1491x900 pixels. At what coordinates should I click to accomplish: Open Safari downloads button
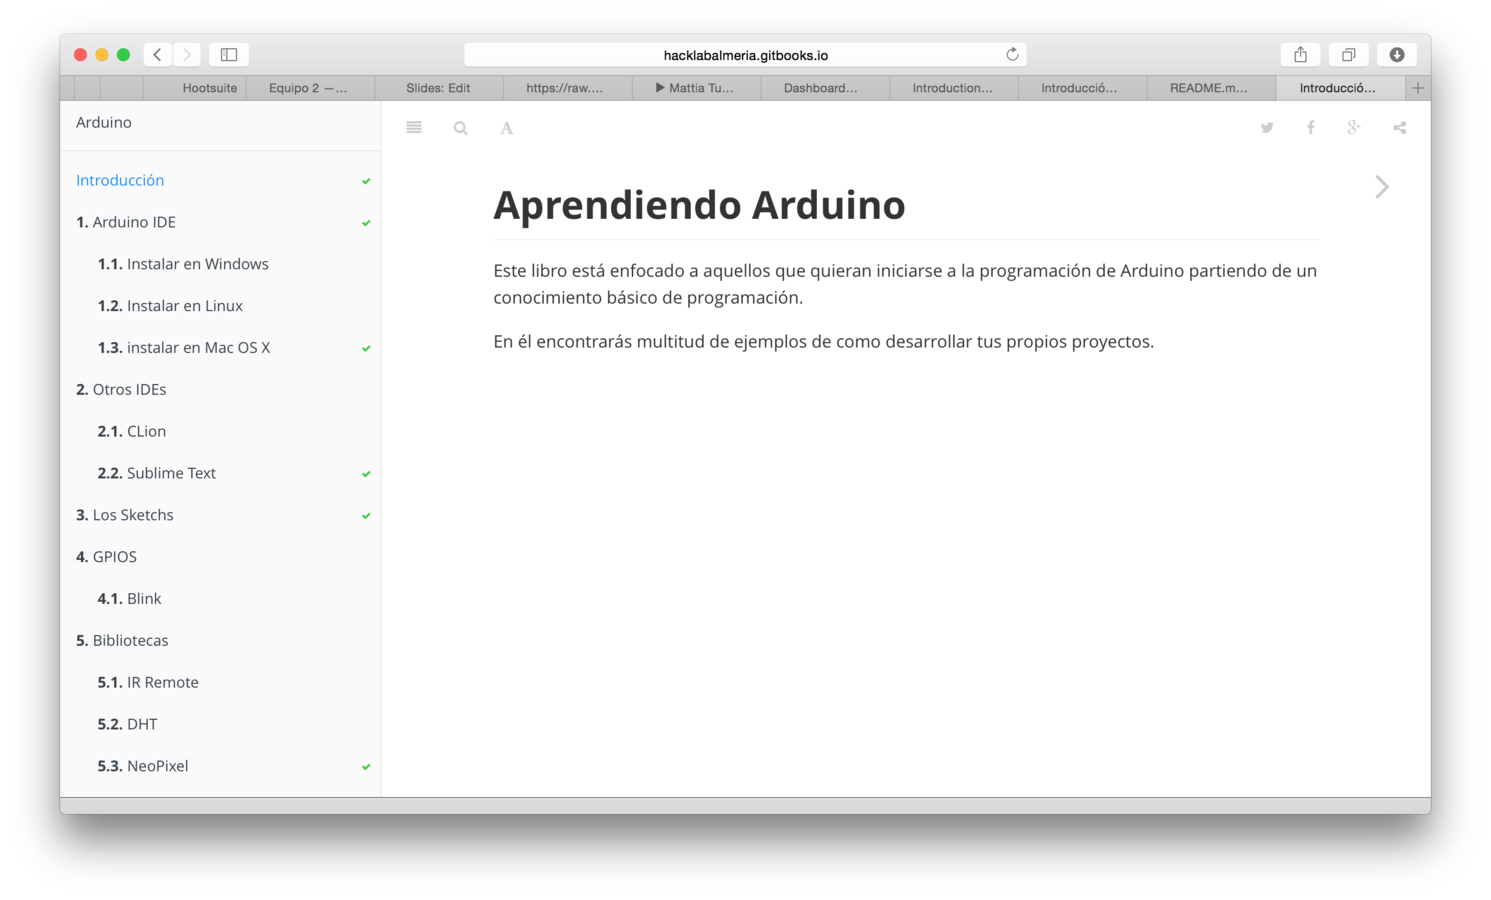tap(1397, 55)
